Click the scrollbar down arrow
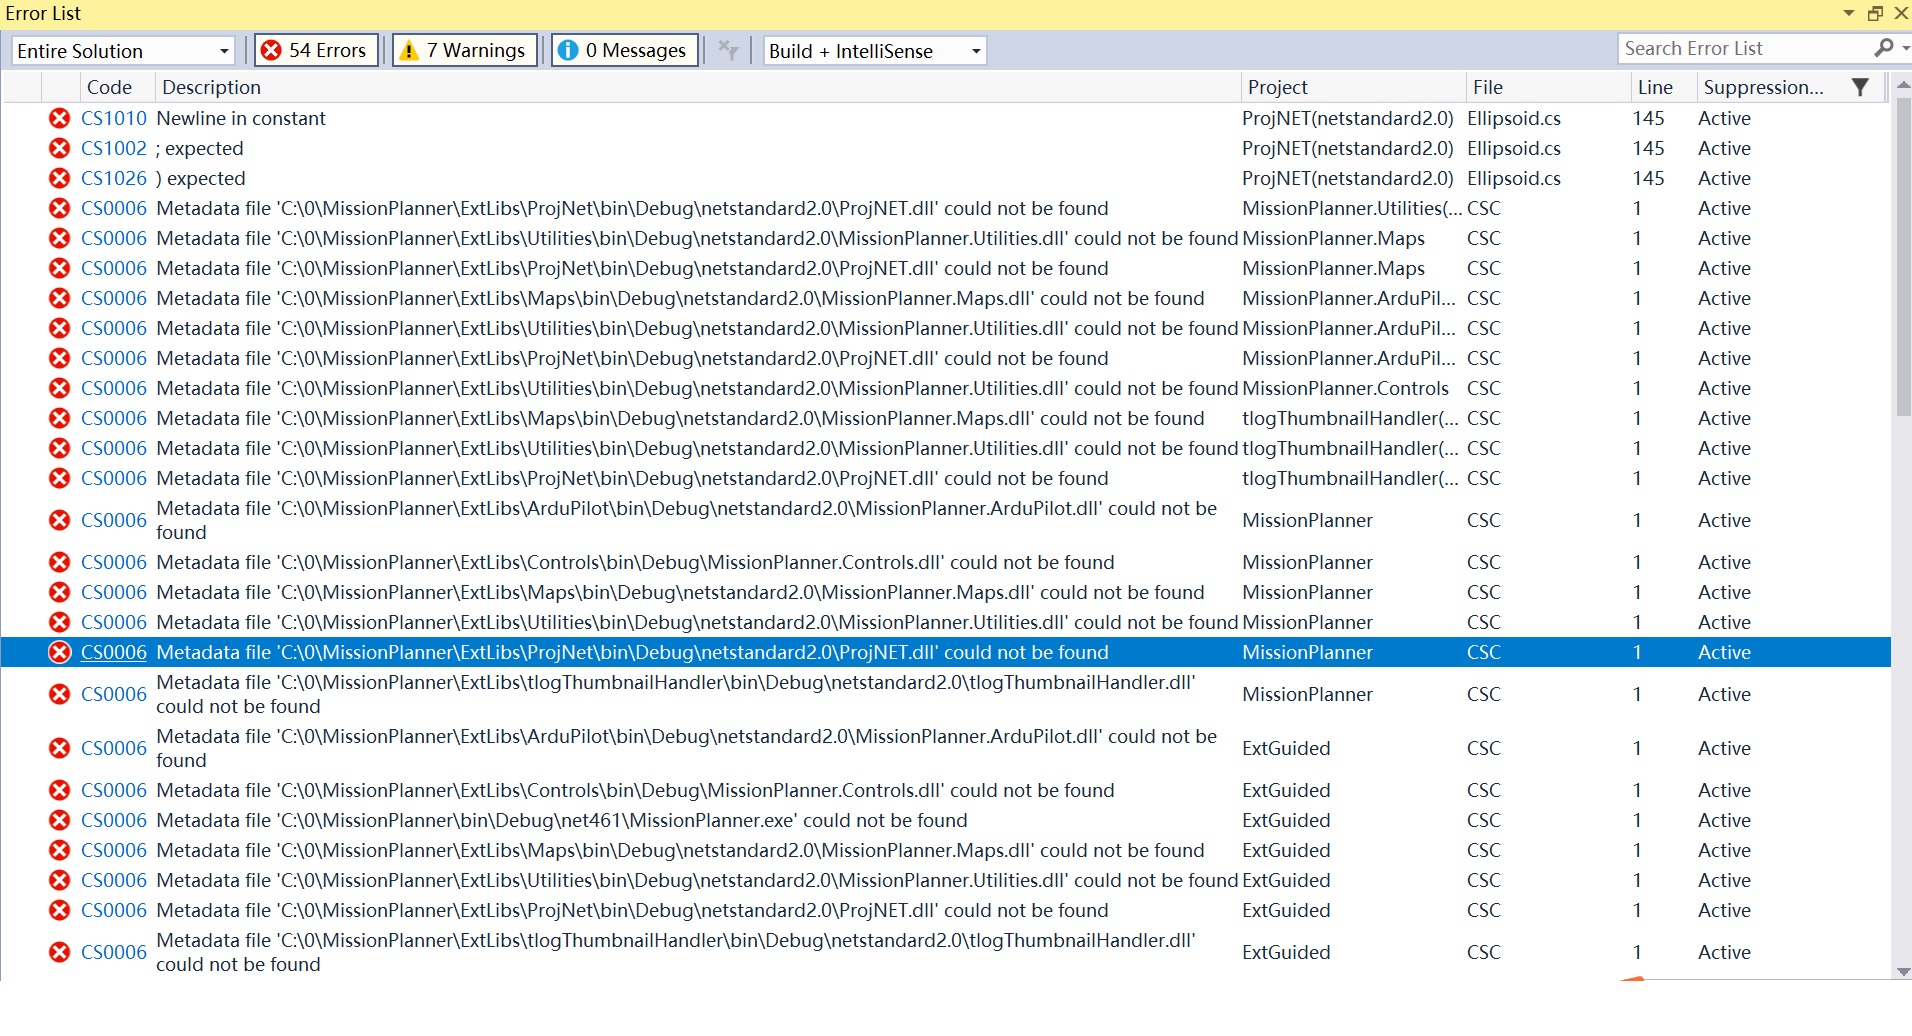 point(1903,972)
